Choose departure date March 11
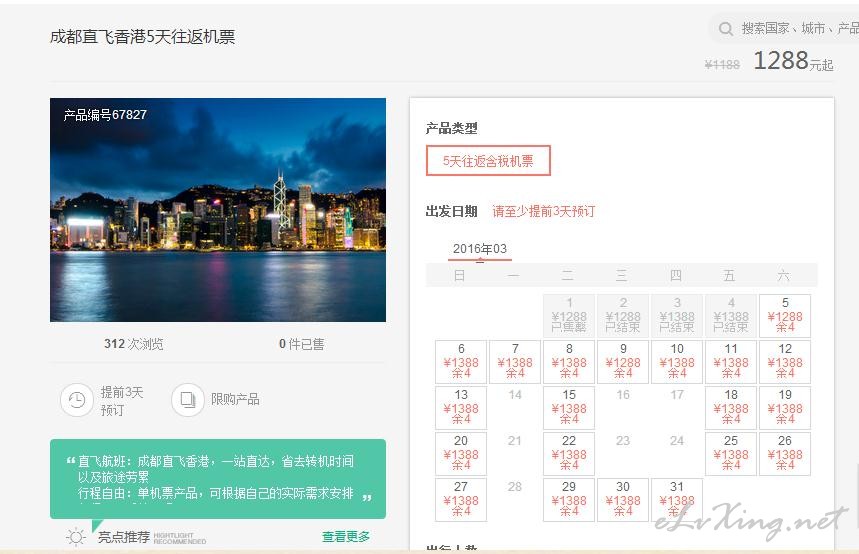 coord(731,362)
